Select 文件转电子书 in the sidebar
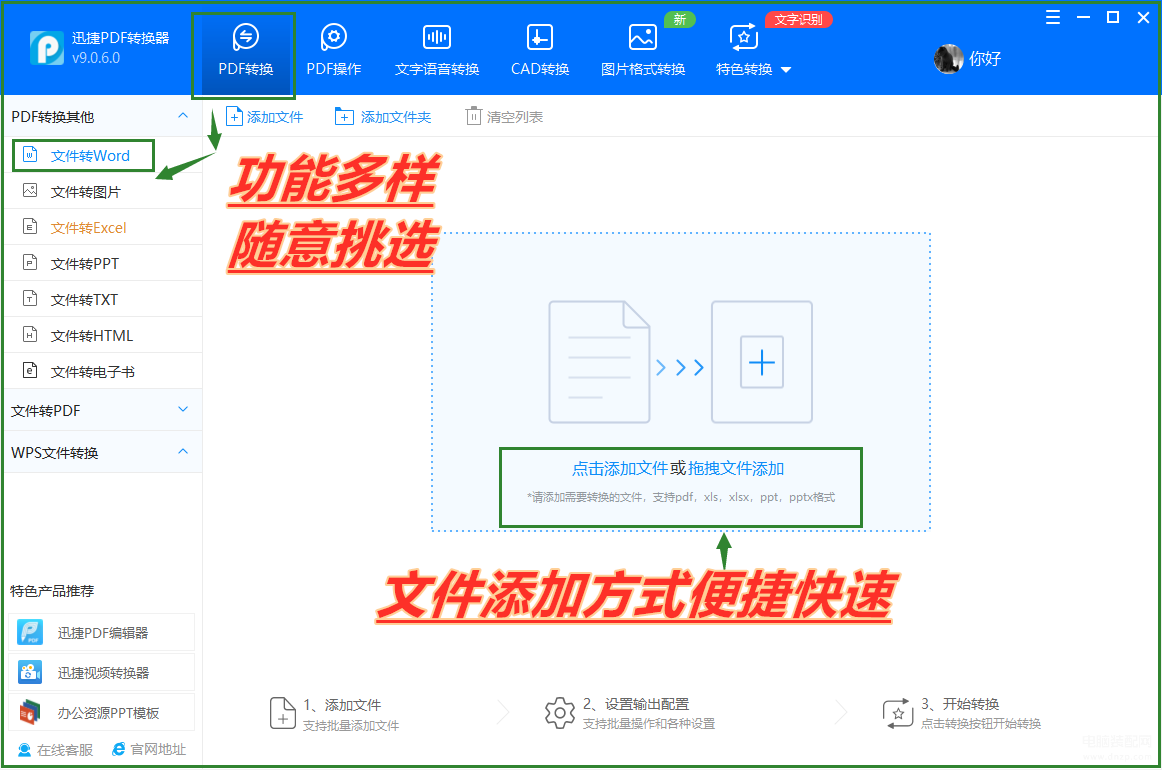This screenshot has height=770, width=1162. click(104, 371)
